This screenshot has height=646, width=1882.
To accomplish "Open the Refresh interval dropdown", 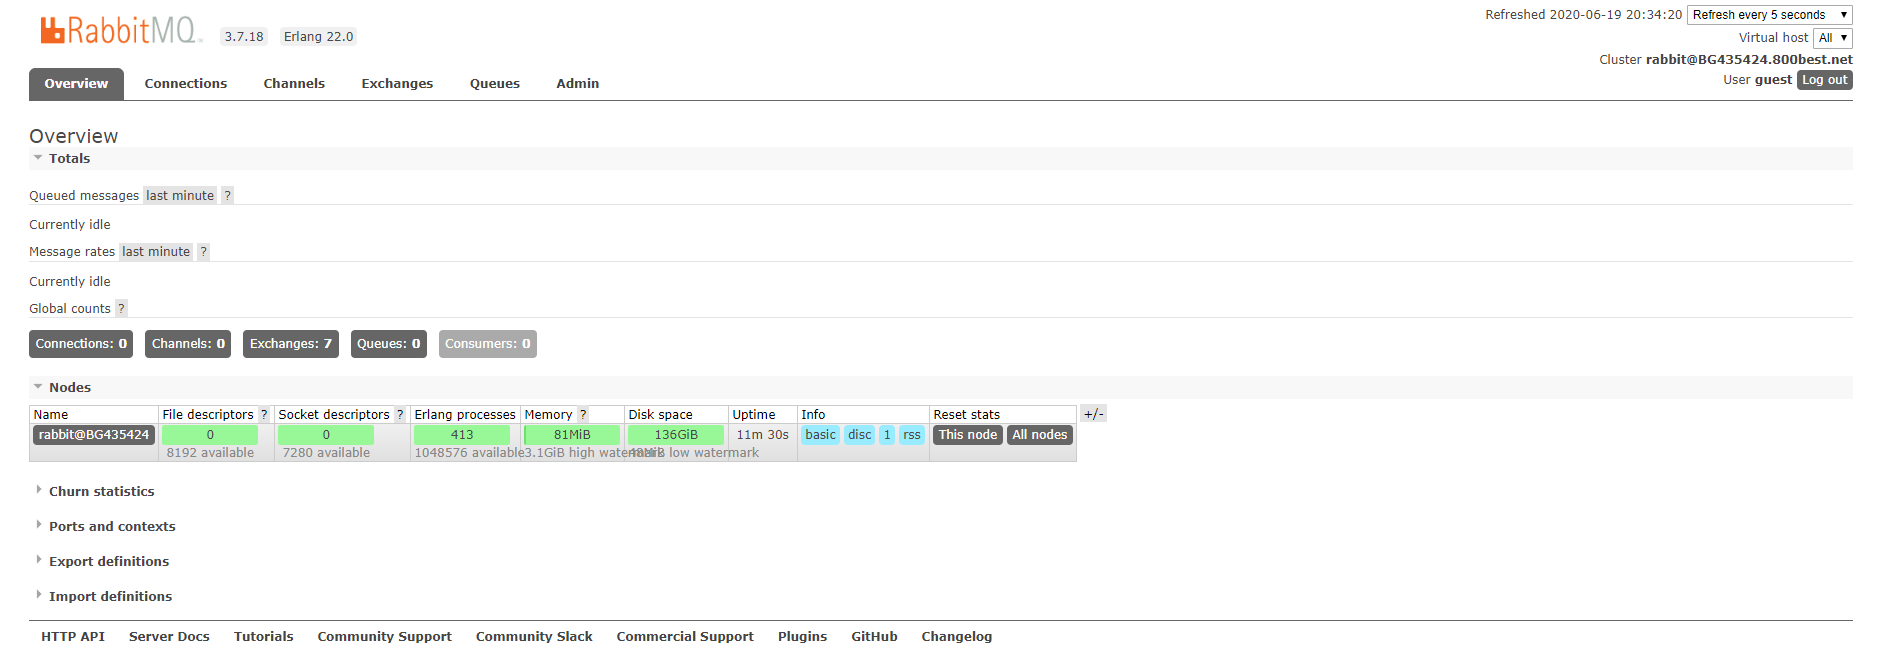I will 1770,15.
